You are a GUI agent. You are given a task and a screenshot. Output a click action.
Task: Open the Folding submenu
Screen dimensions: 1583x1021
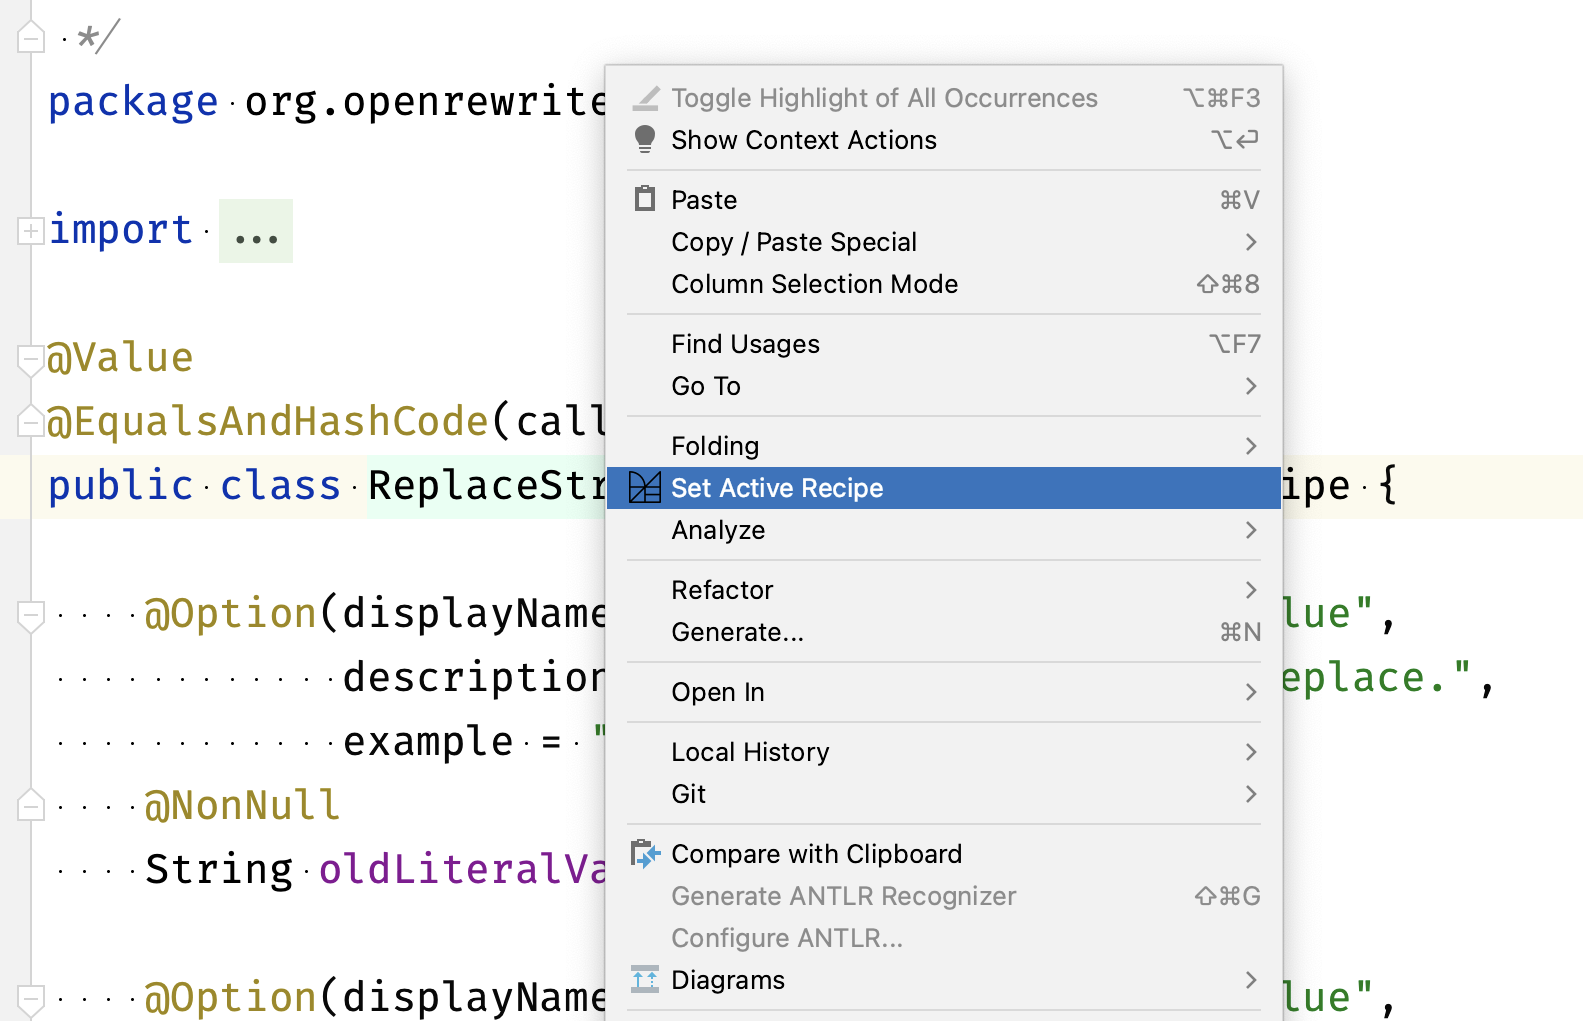tap(944, 446)
